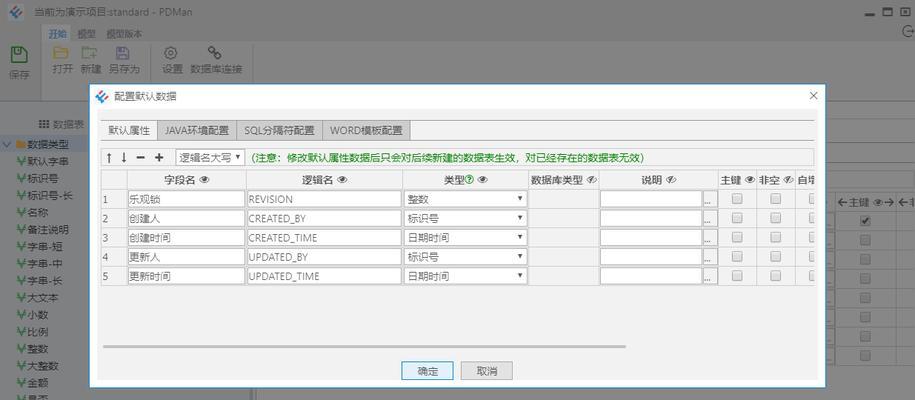
Task: Click the PDMan logo in the title bar
Action: point(16,12)
